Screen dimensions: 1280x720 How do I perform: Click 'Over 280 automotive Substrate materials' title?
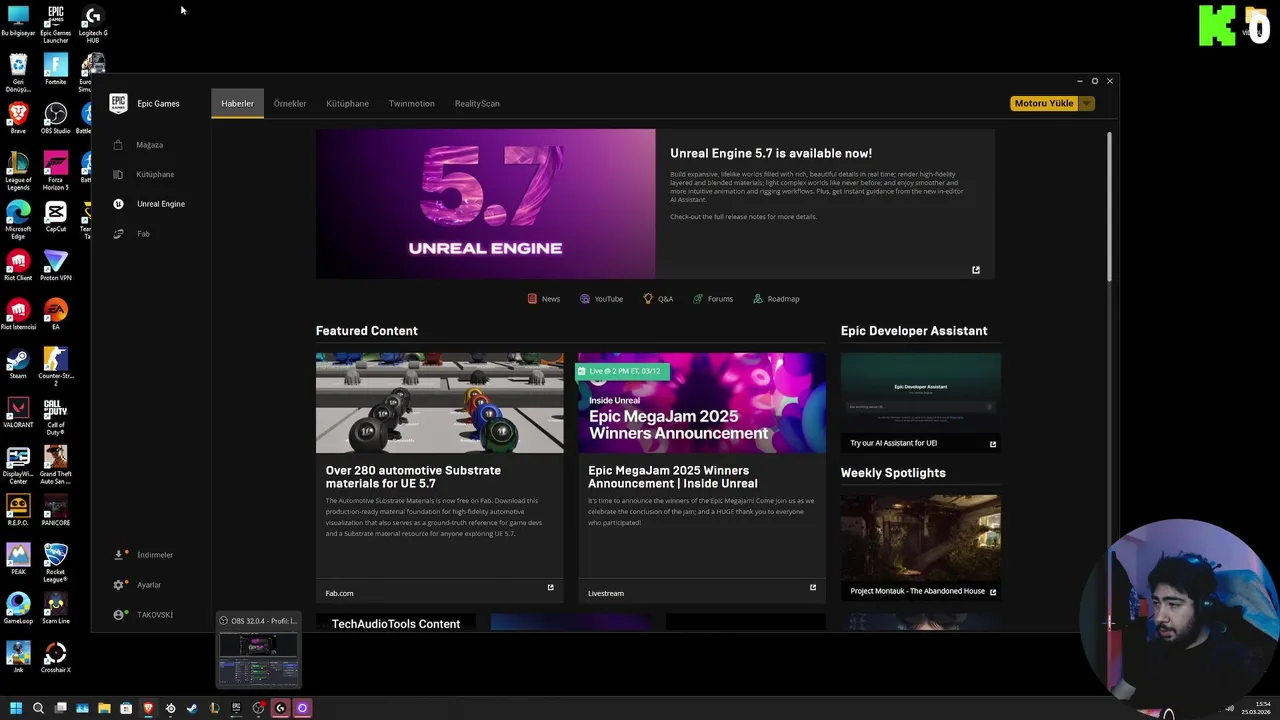tap(413, 477)
